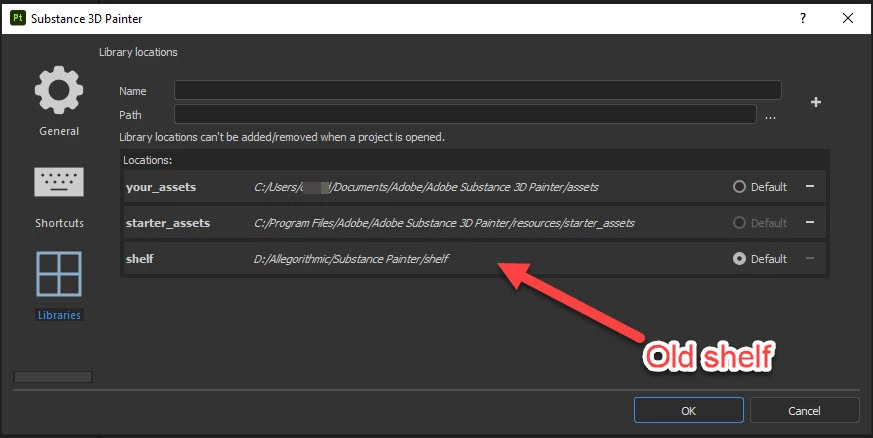Select the Libraries grid icon

[x=59, y=274]
